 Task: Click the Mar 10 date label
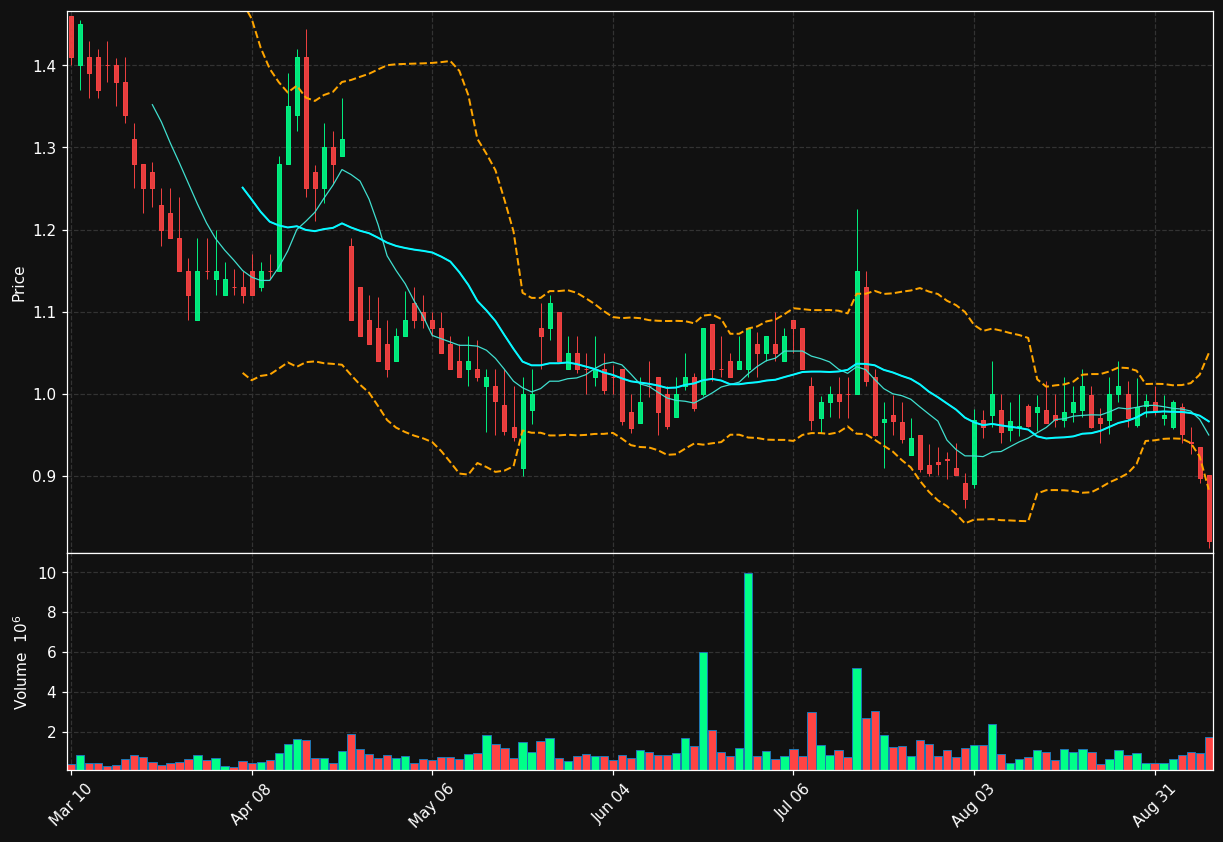(x=70, y=805)
